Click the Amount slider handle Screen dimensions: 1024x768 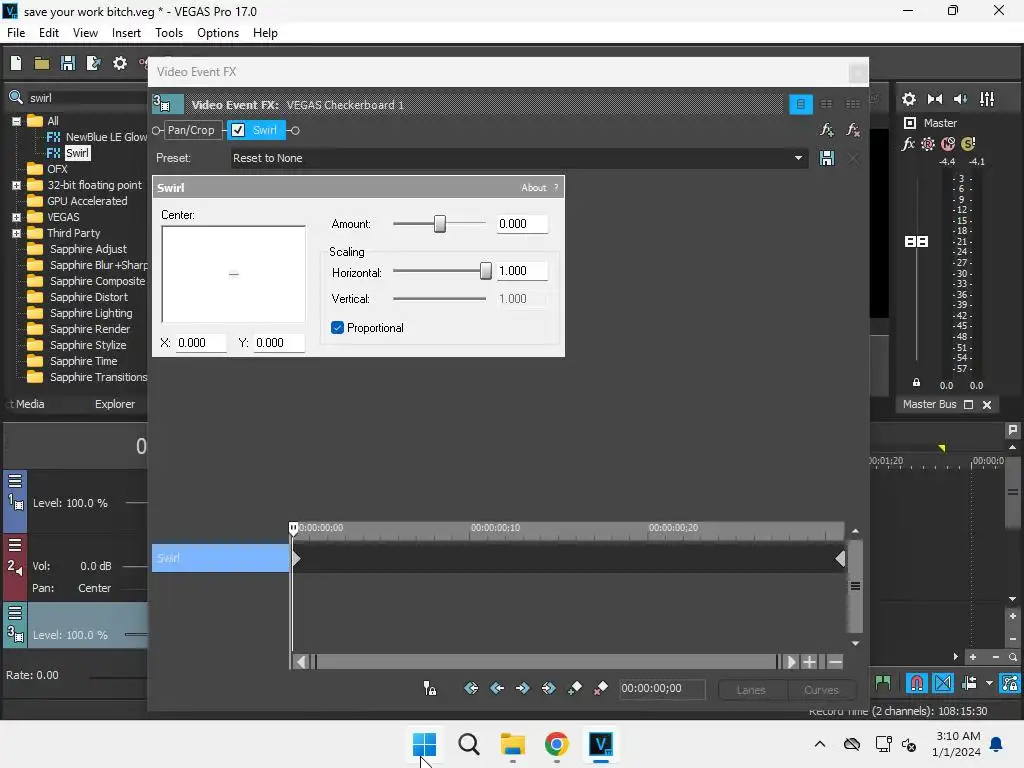(x=440, y=224)
